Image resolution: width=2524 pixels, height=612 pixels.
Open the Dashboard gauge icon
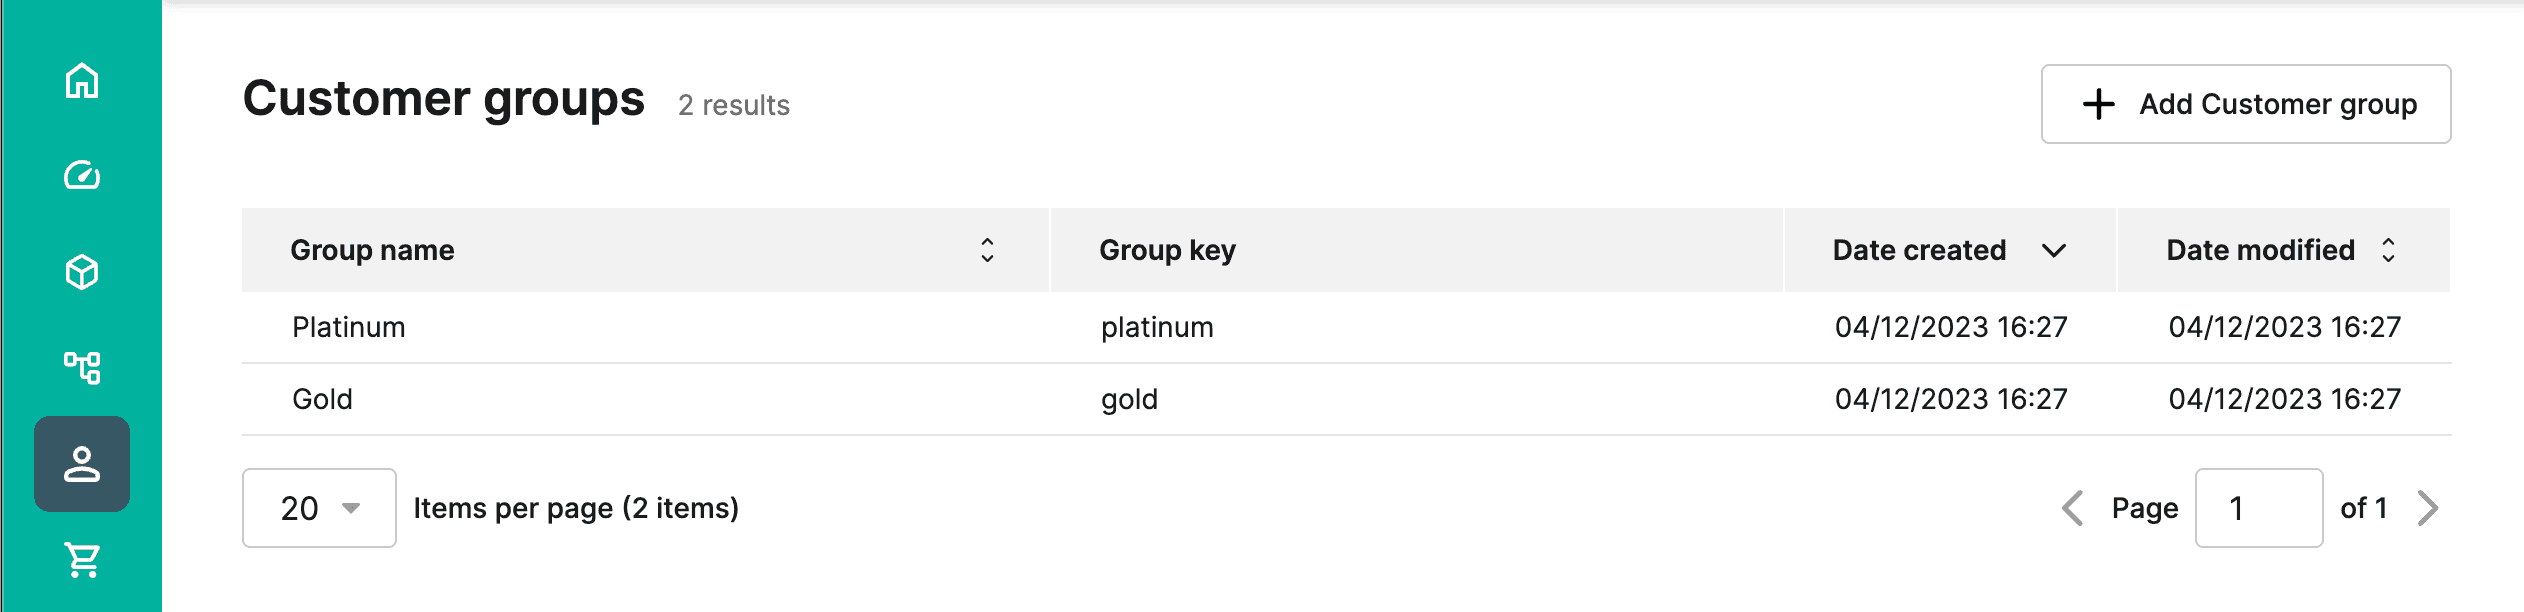(82, 176)
